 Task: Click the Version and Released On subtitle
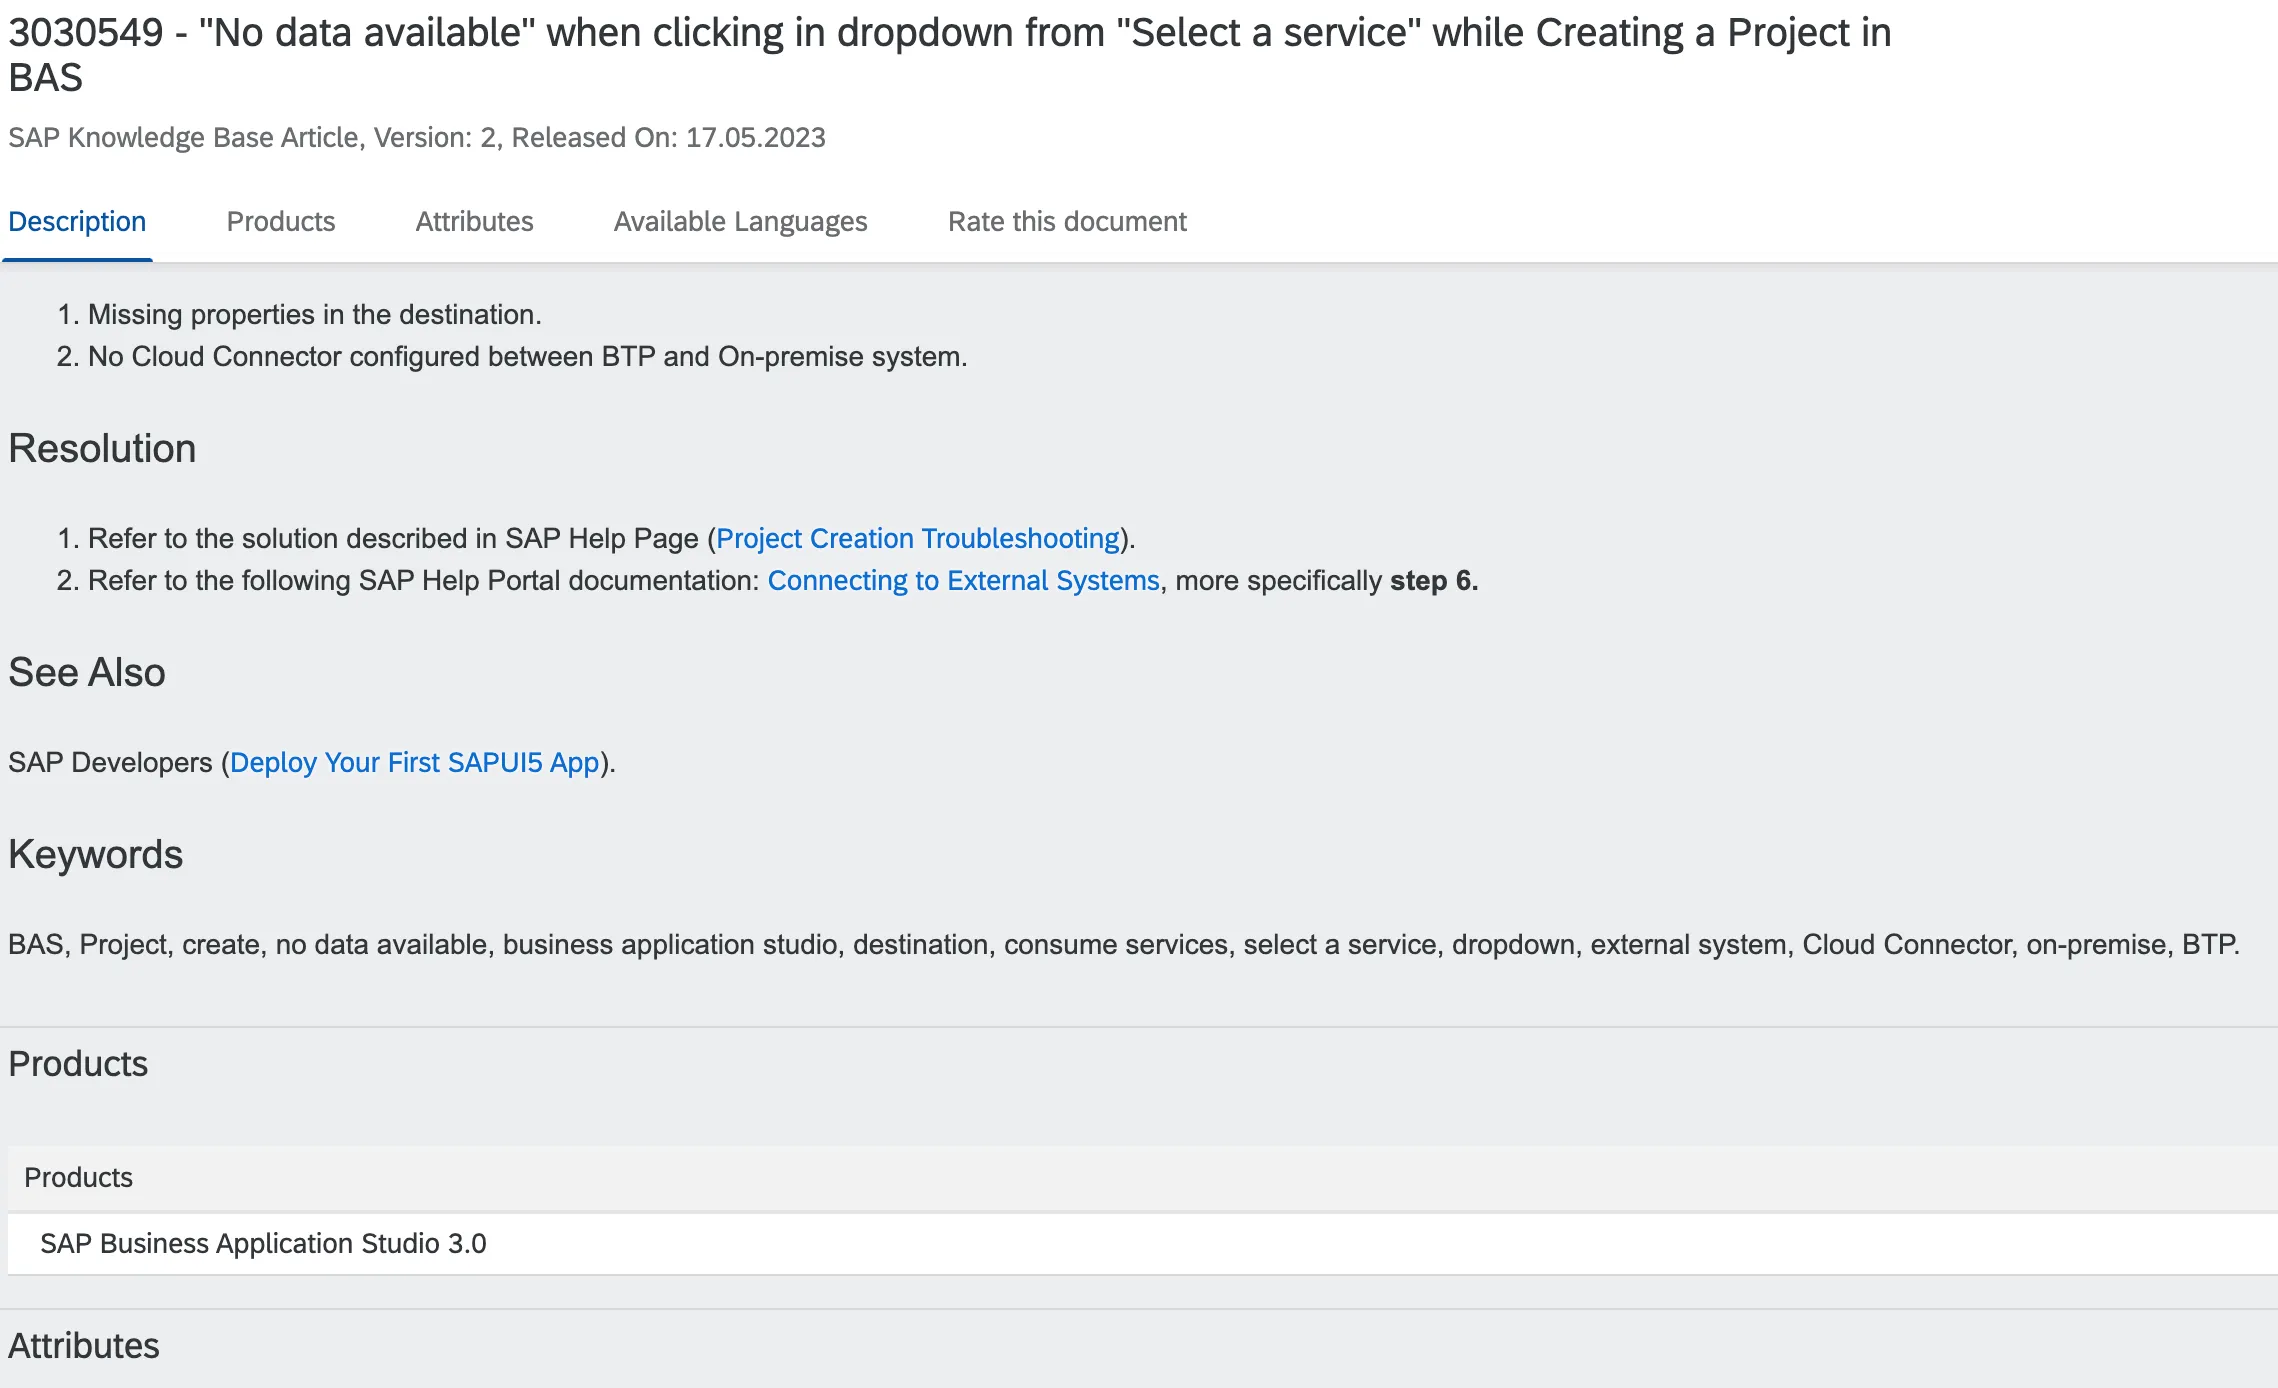pos(416,138)
